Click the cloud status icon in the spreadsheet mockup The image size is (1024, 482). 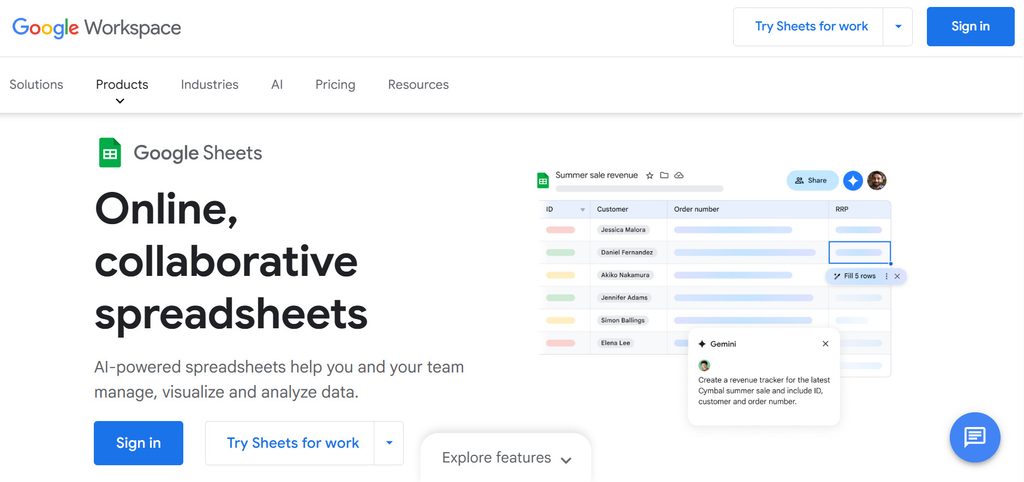click(679, 175)
